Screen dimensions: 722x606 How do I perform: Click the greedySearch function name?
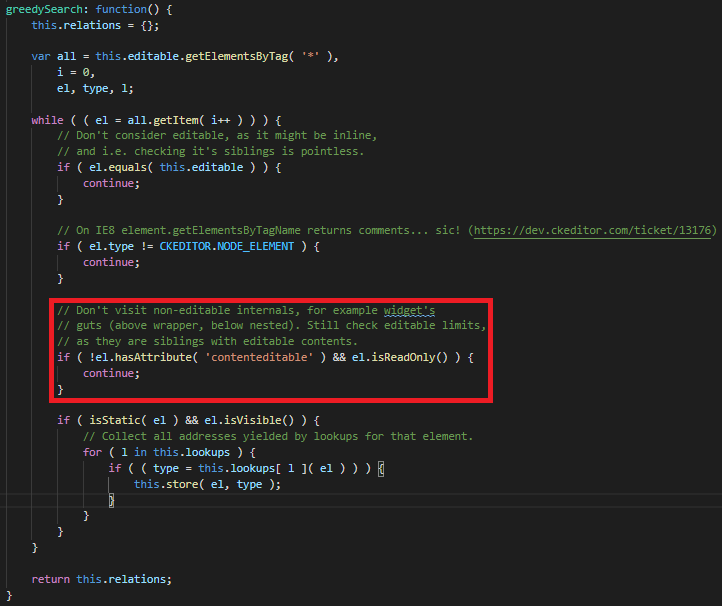pyautogui.click(x=44, y=9)
